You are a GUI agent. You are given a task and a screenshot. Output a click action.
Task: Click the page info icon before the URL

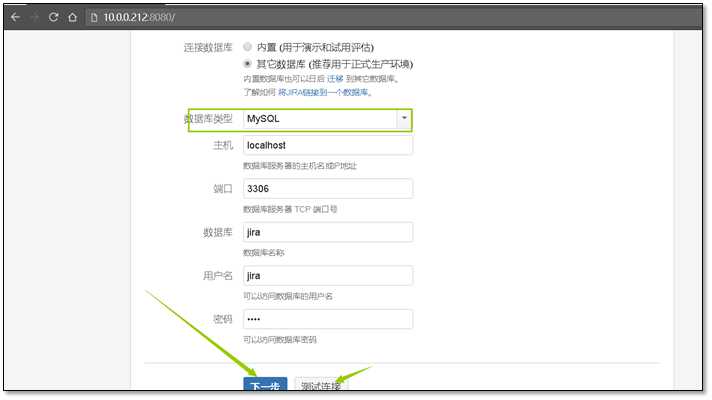[94, 18]
